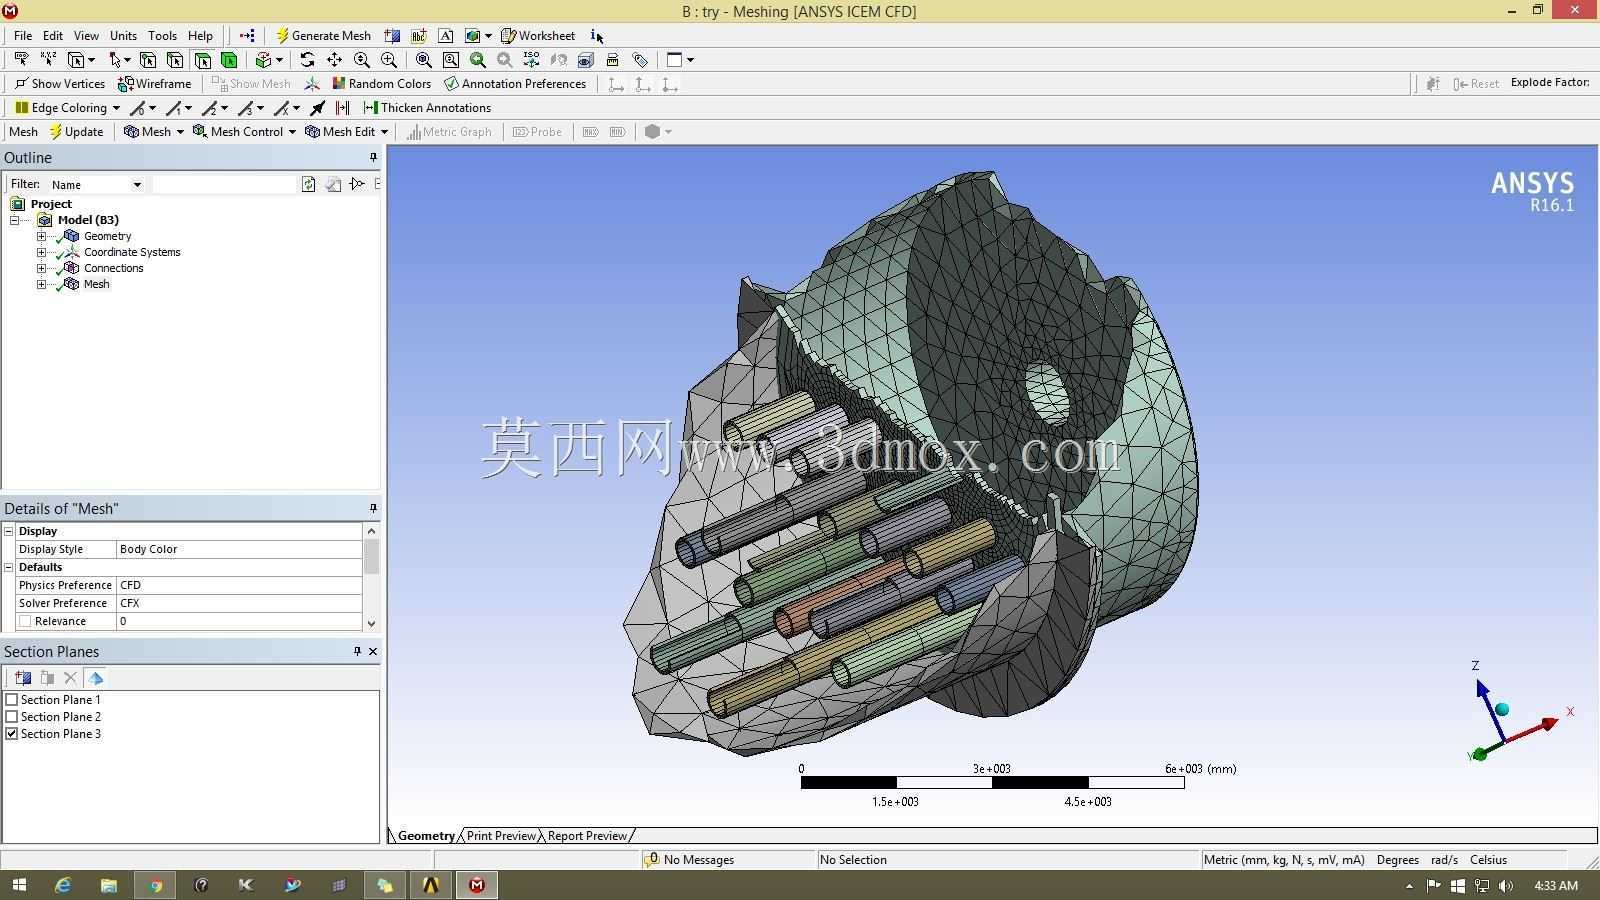The height and width of the screenshot is (900, 1600).
Task: Click the Box Zoom icon
Action: [389, 60]
